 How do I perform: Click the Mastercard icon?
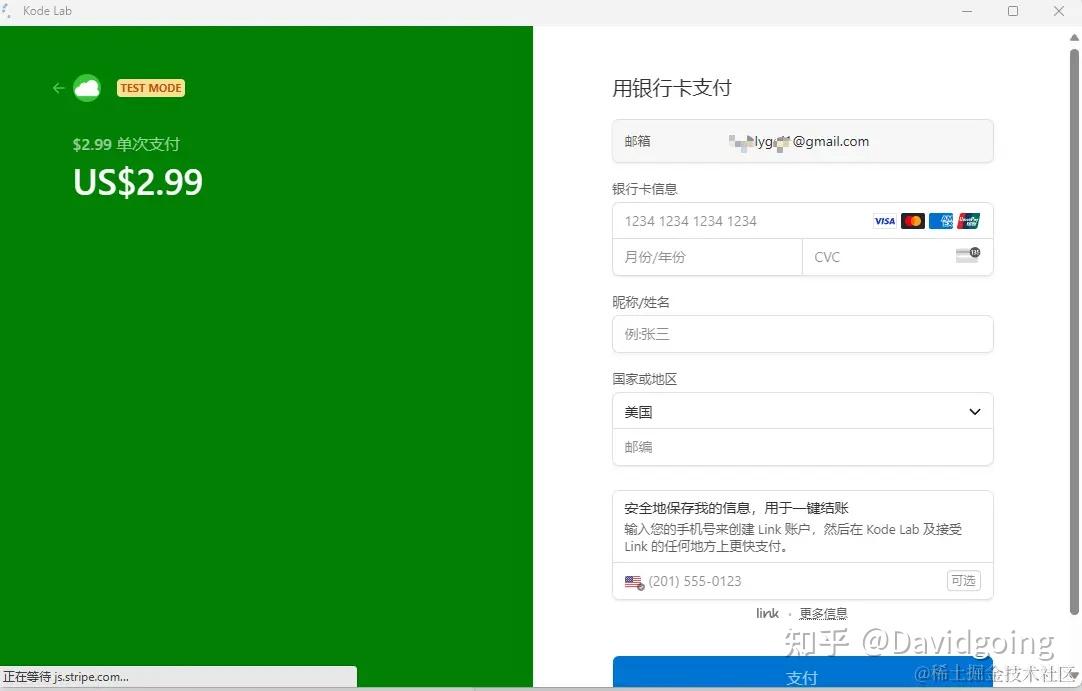tap(912, 221)
